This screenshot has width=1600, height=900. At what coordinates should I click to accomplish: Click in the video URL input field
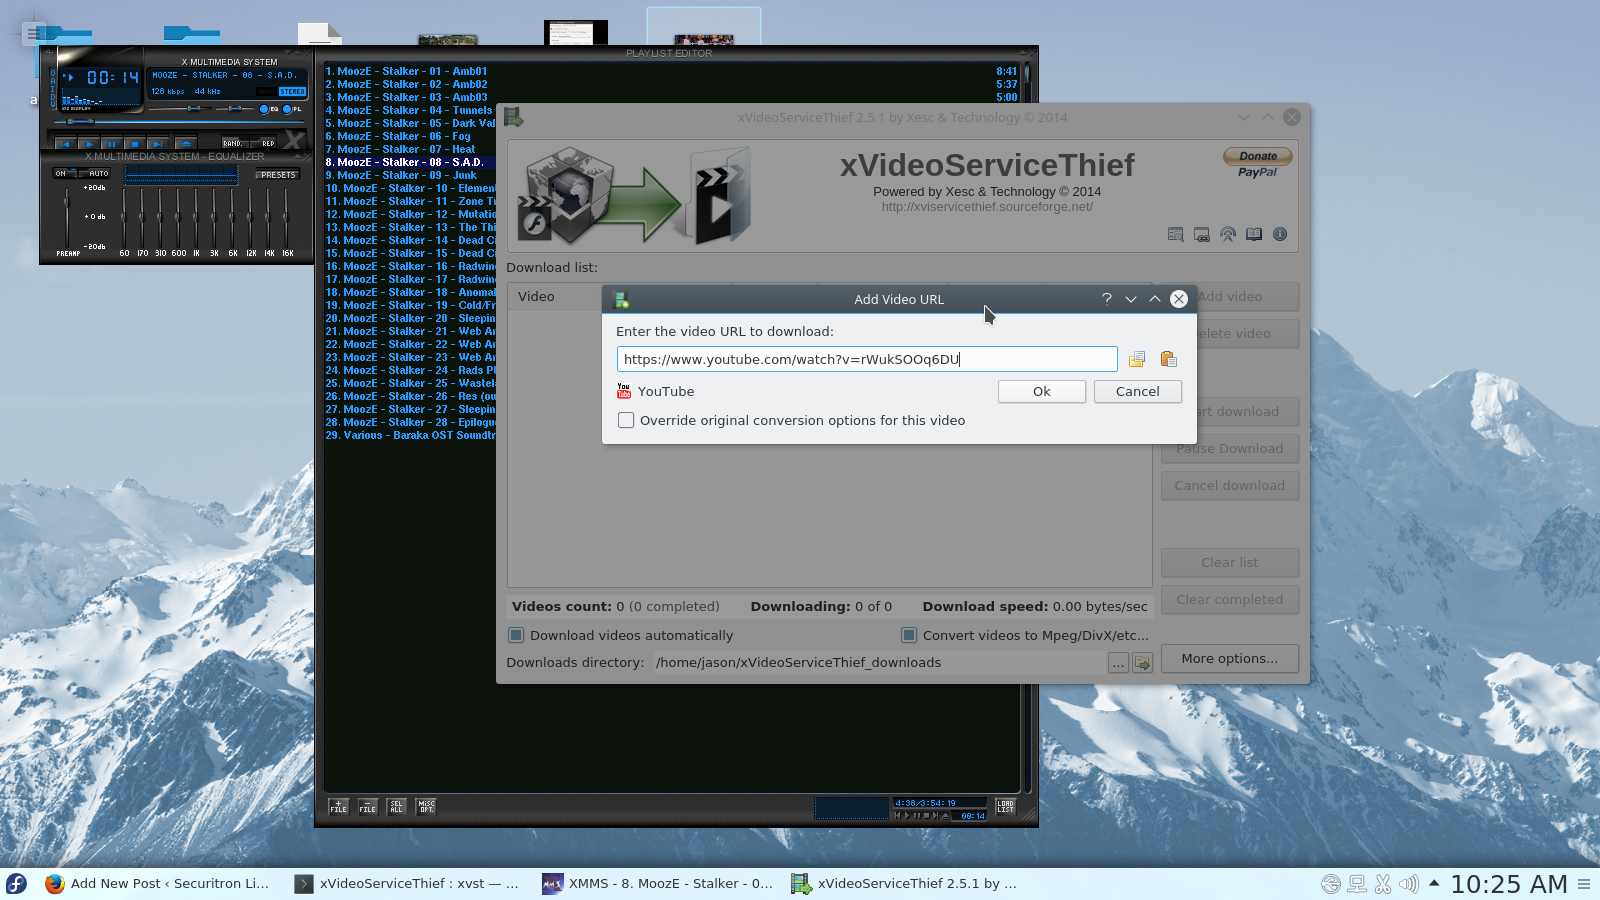click(867, 359)
